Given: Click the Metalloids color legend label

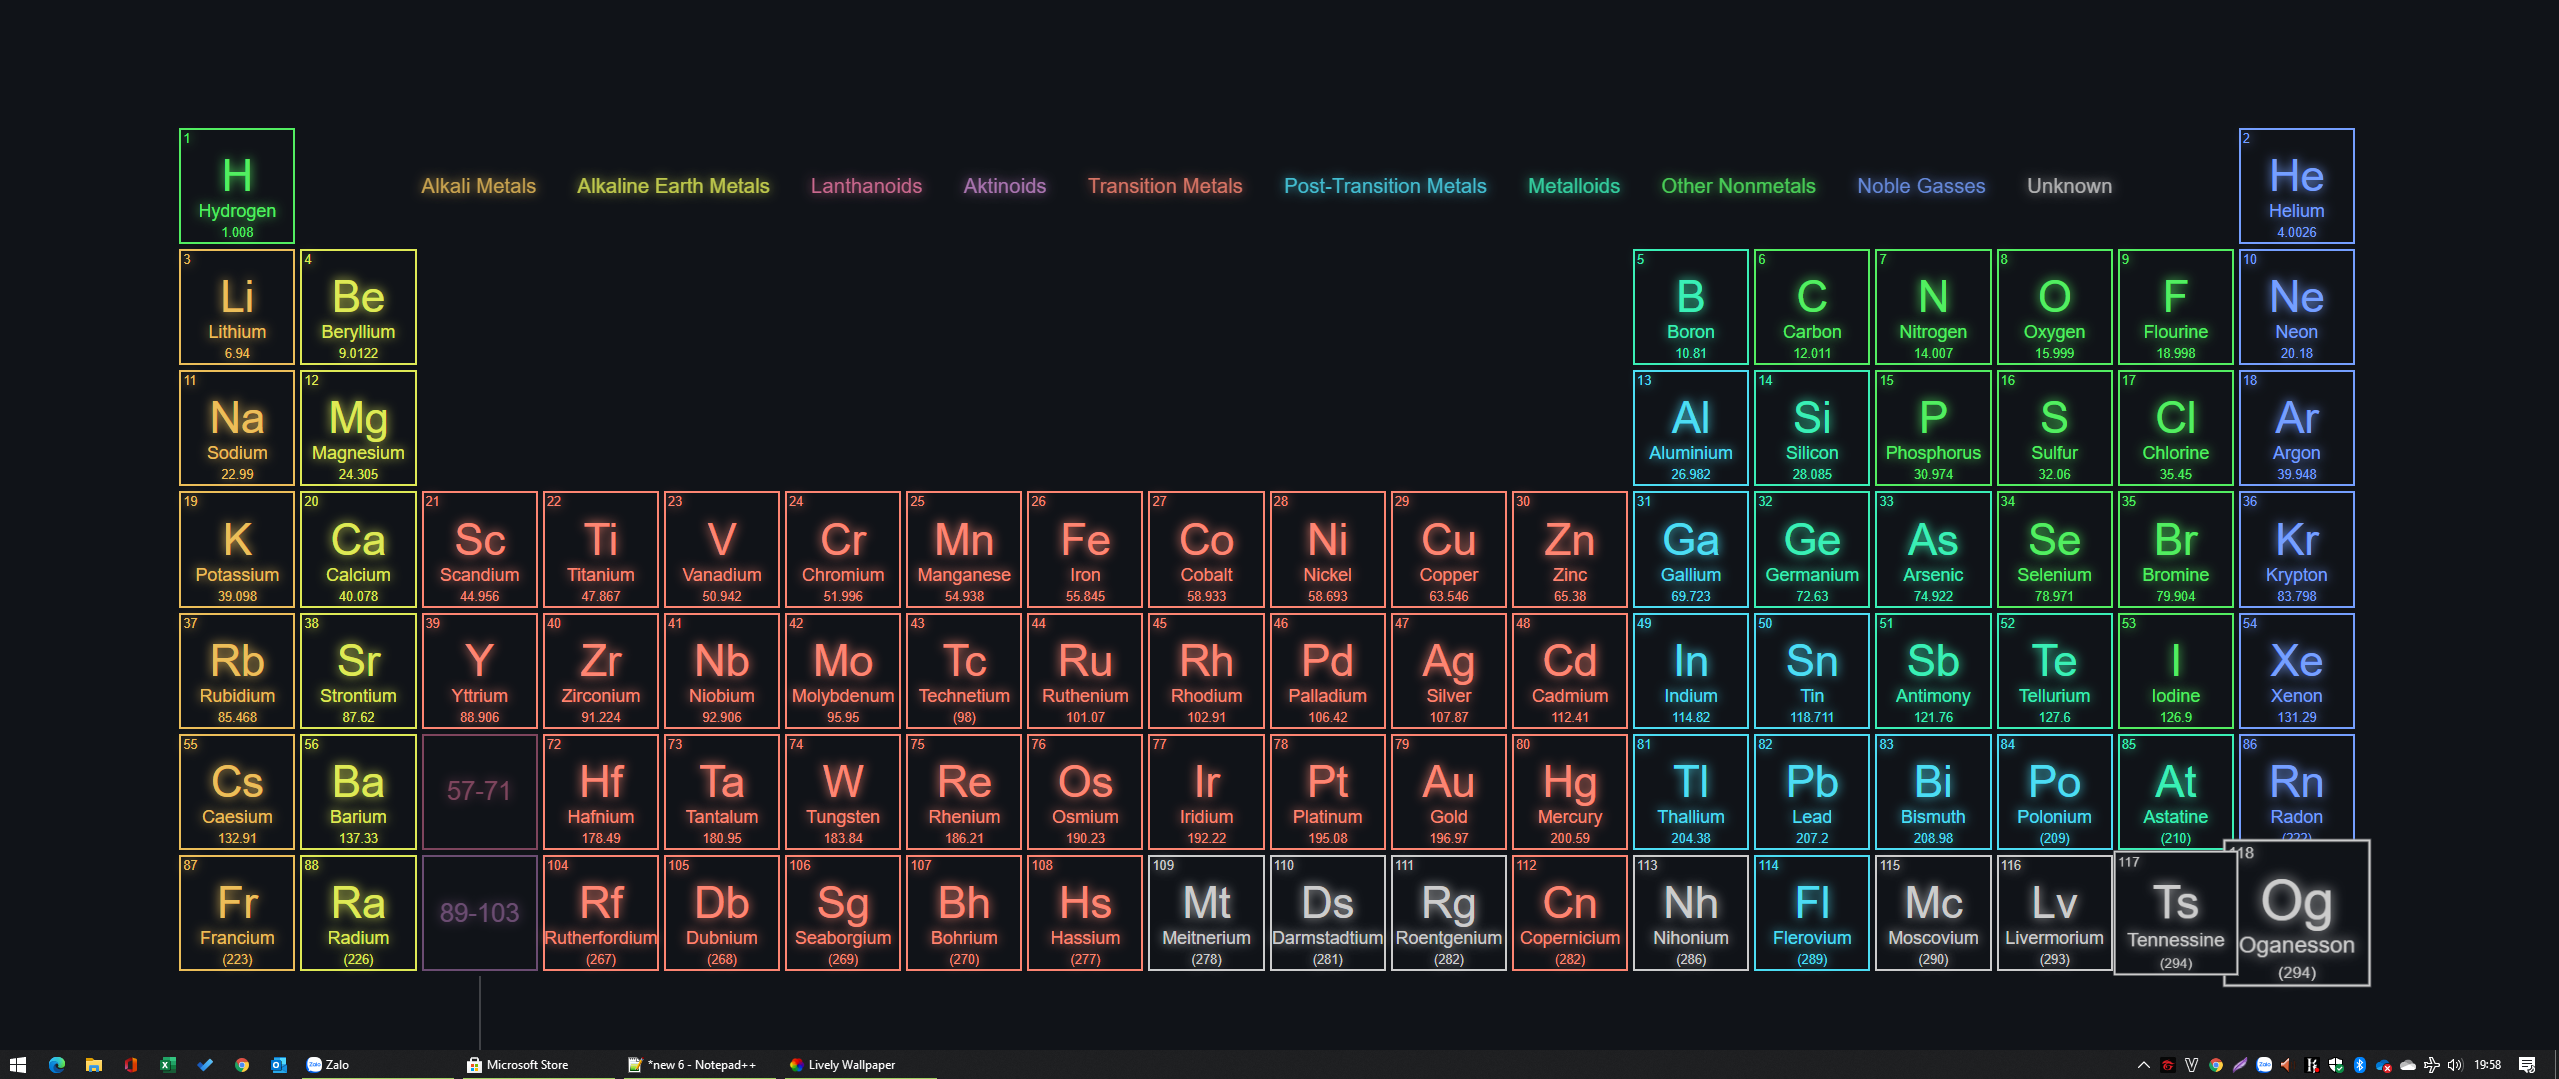Looking at the screenshot, I should coord(1573,186).
